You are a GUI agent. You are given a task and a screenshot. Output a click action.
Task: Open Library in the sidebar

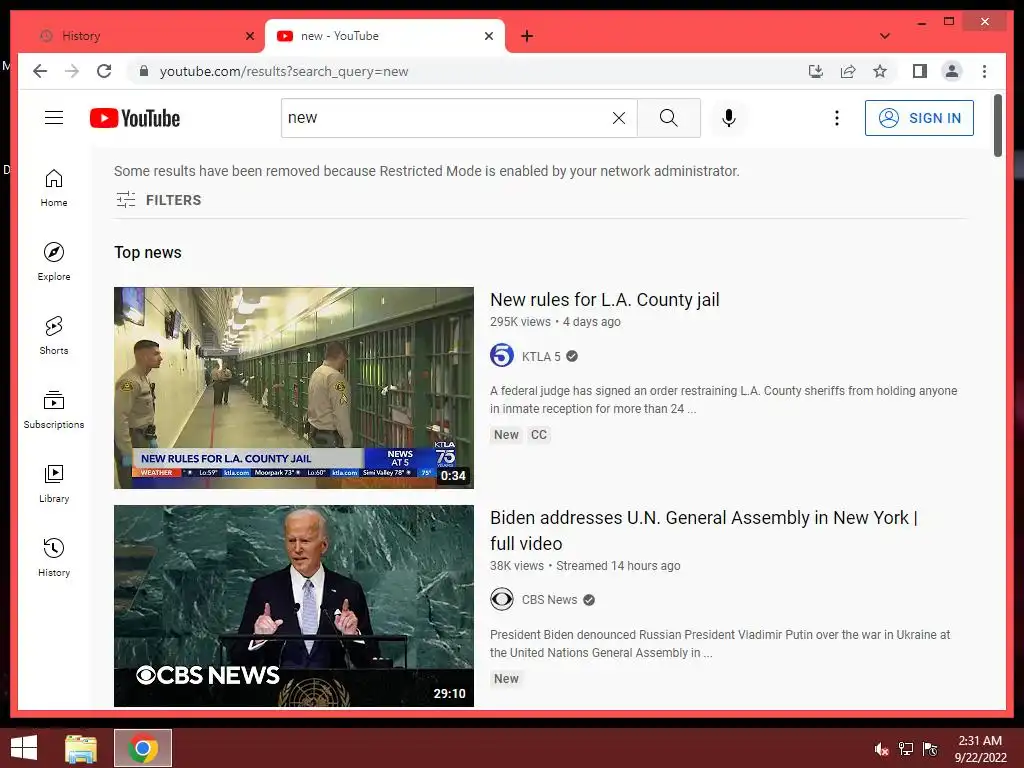click(x=54, y=483)
